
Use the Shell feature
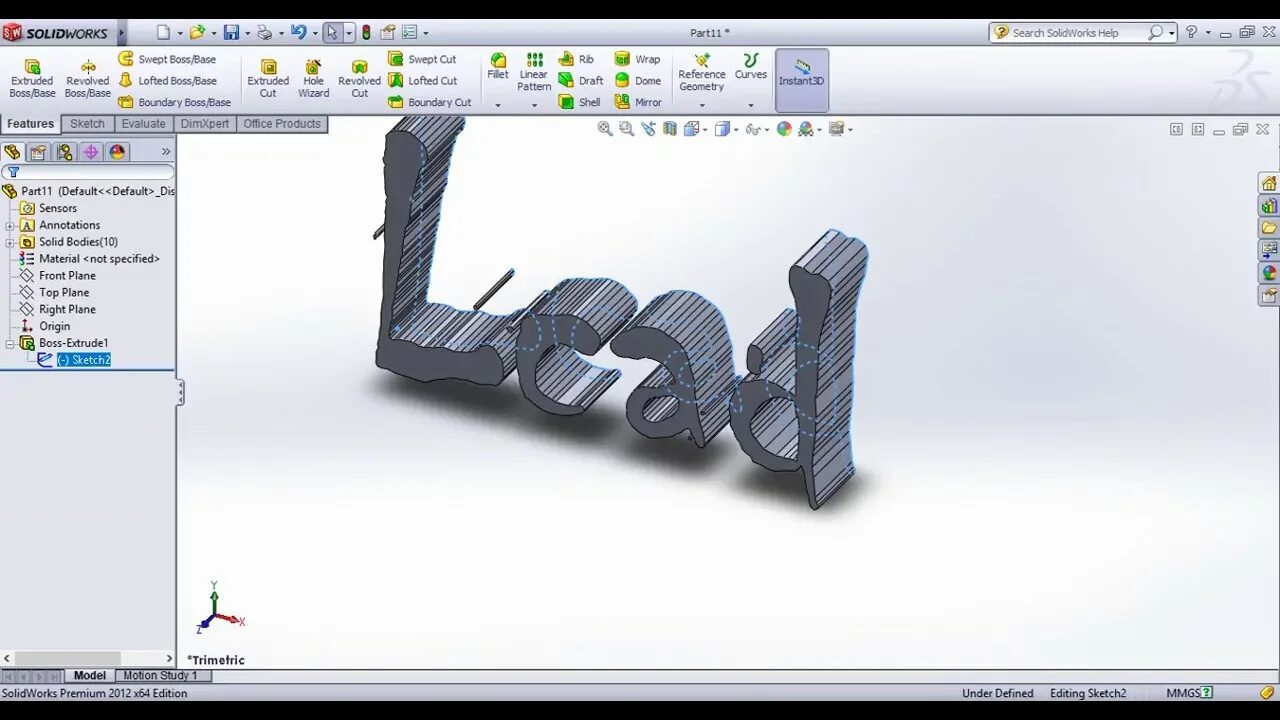tap(580, 102)
